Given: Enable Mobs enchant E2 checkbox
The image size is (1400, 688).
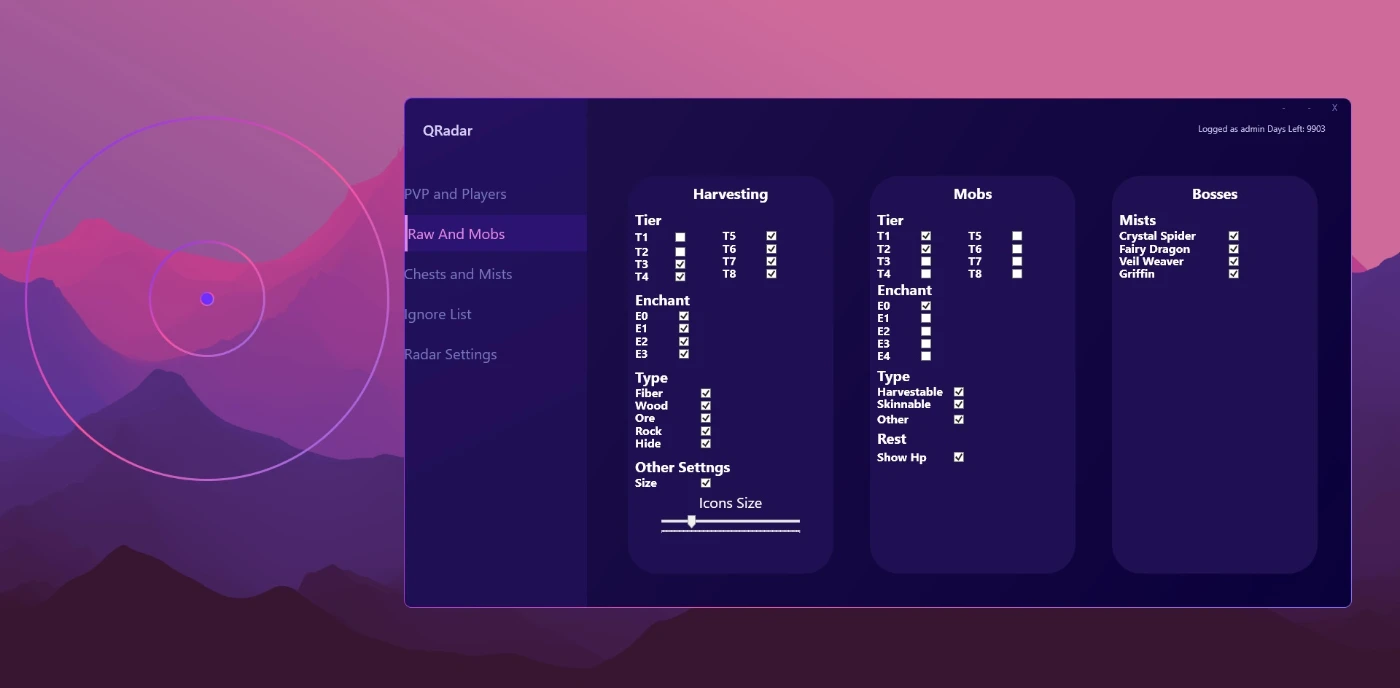Looking at the screenshot, I should click(x=926, y=331).
